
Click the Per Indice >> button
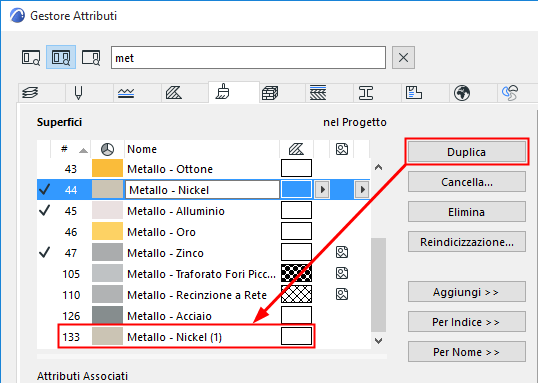tap(466, 322)
